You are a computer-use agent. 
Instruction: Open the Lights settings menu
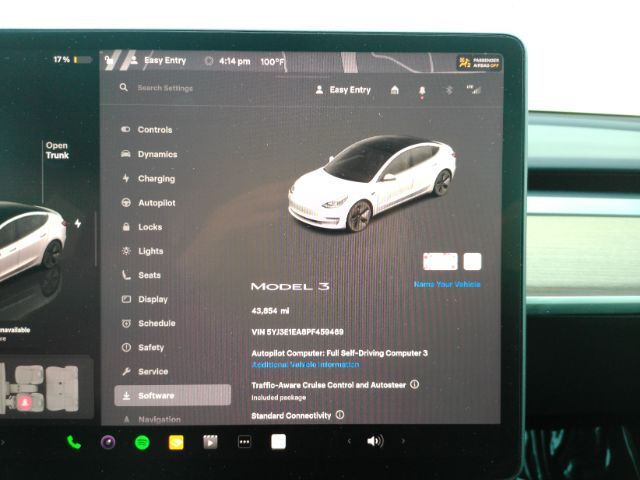click(x=142, y=251)
